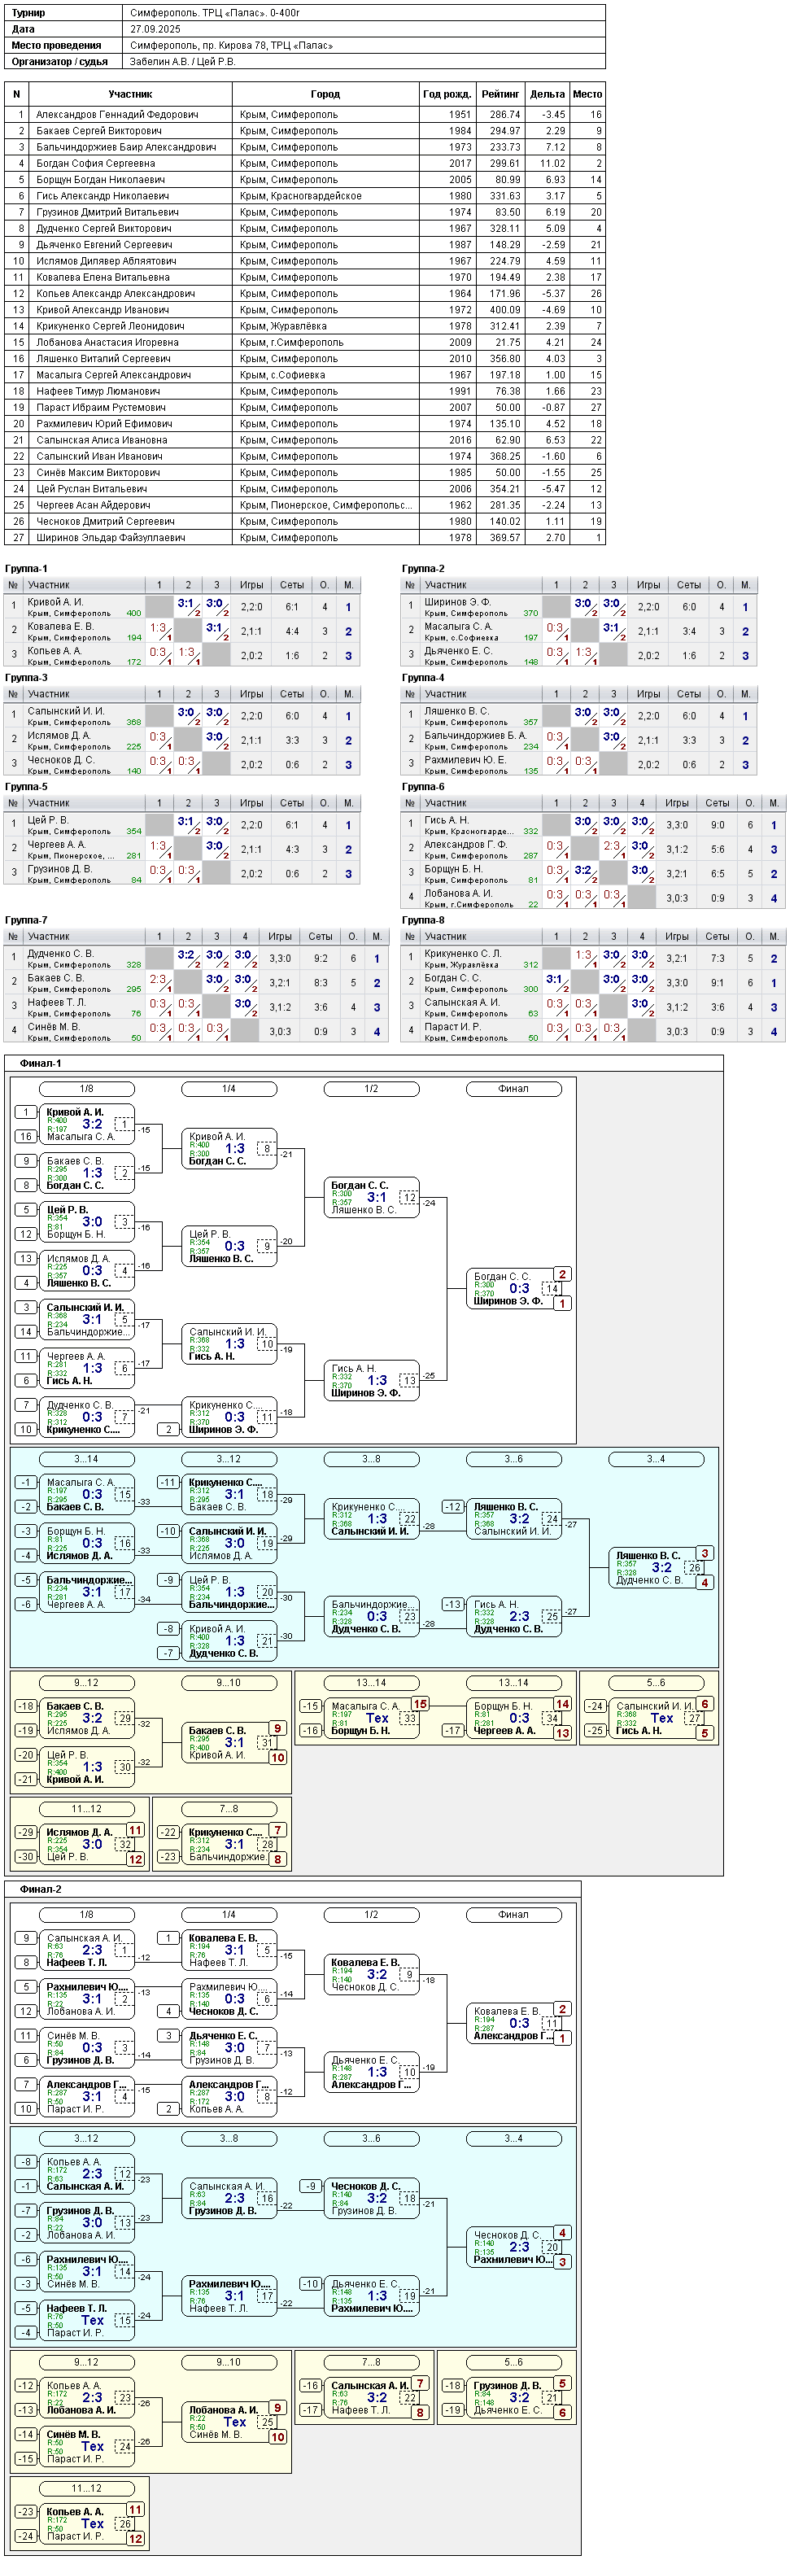Select Ширинов Эльдар Файзуллаевич in participant list
Image resolution: width=794 pixels, height=2560 pixels.
coord(111,537)
